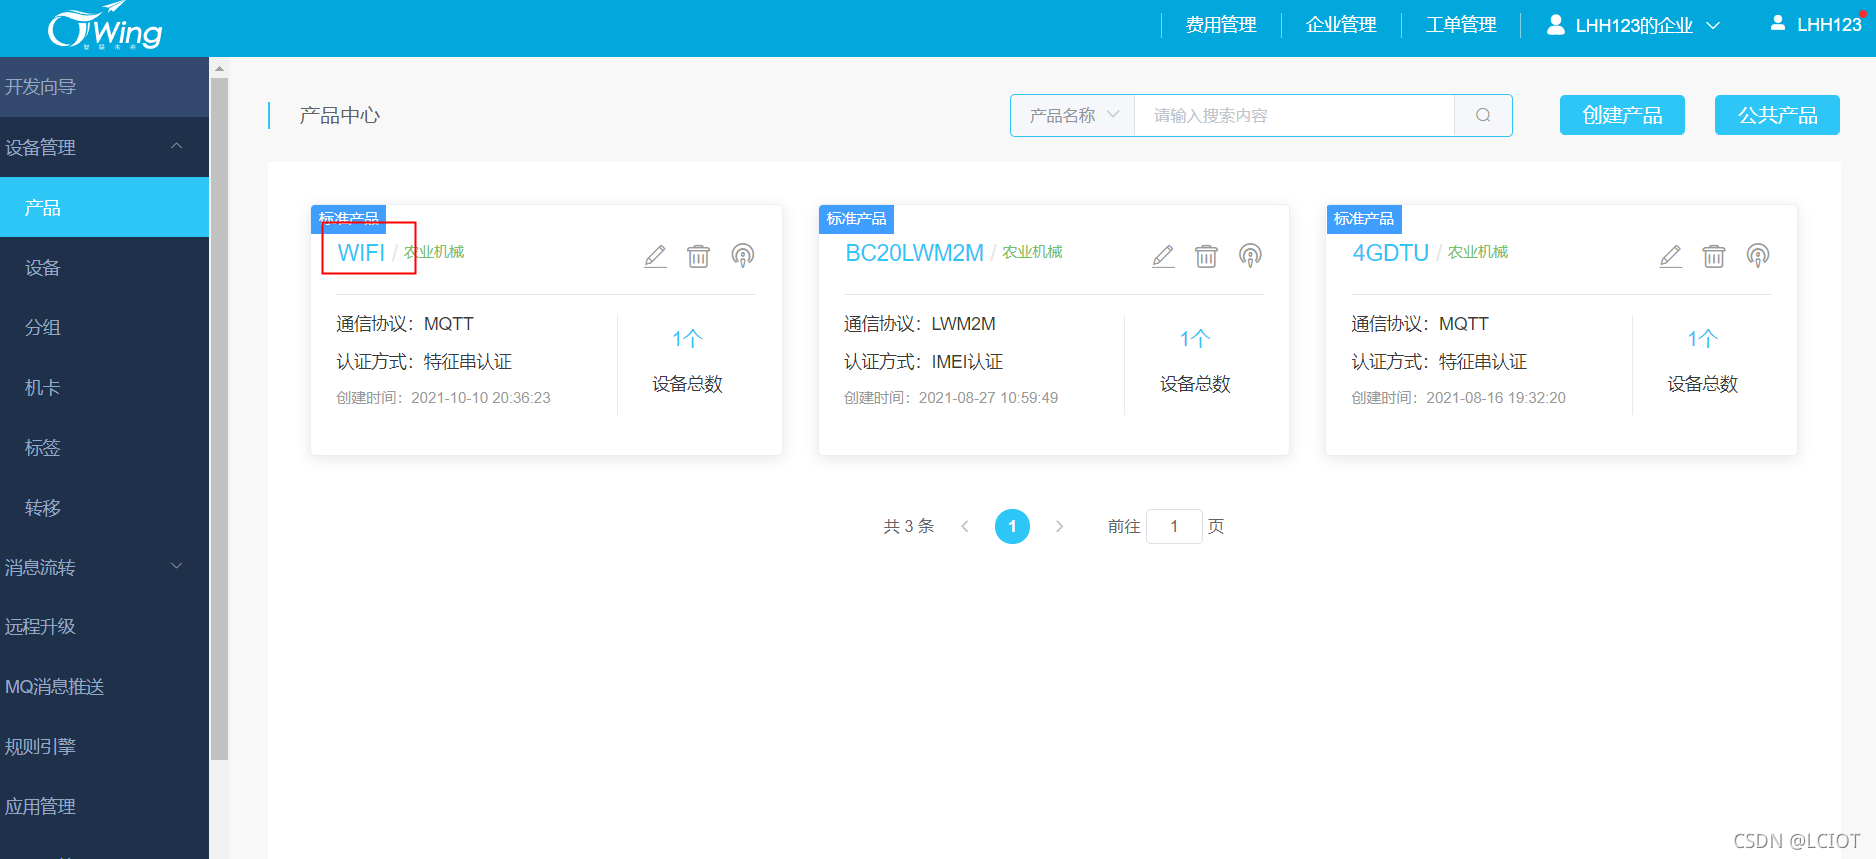The width and height of the screenshot is (1876, 859).
Task: Click 通信协议: LWM2M text
Action: click(x=920, y=324)
